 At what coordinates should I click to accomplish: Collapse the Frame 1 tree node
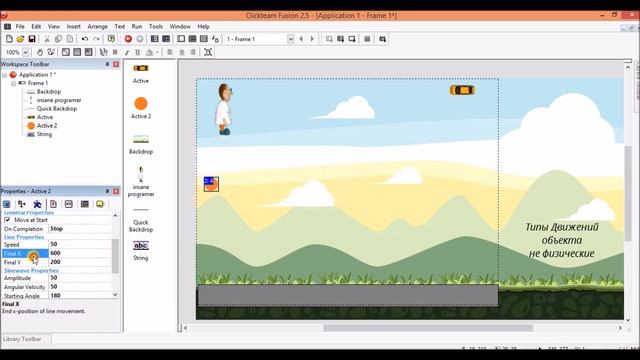click(x=13, y=83)
